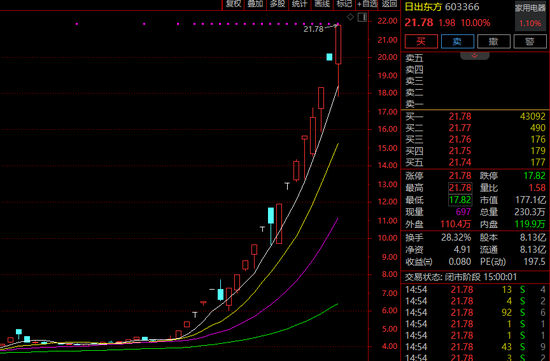The image size is (550, 361).
Task: Open 多股 multi-stock view
Action: tap(277, 4)
